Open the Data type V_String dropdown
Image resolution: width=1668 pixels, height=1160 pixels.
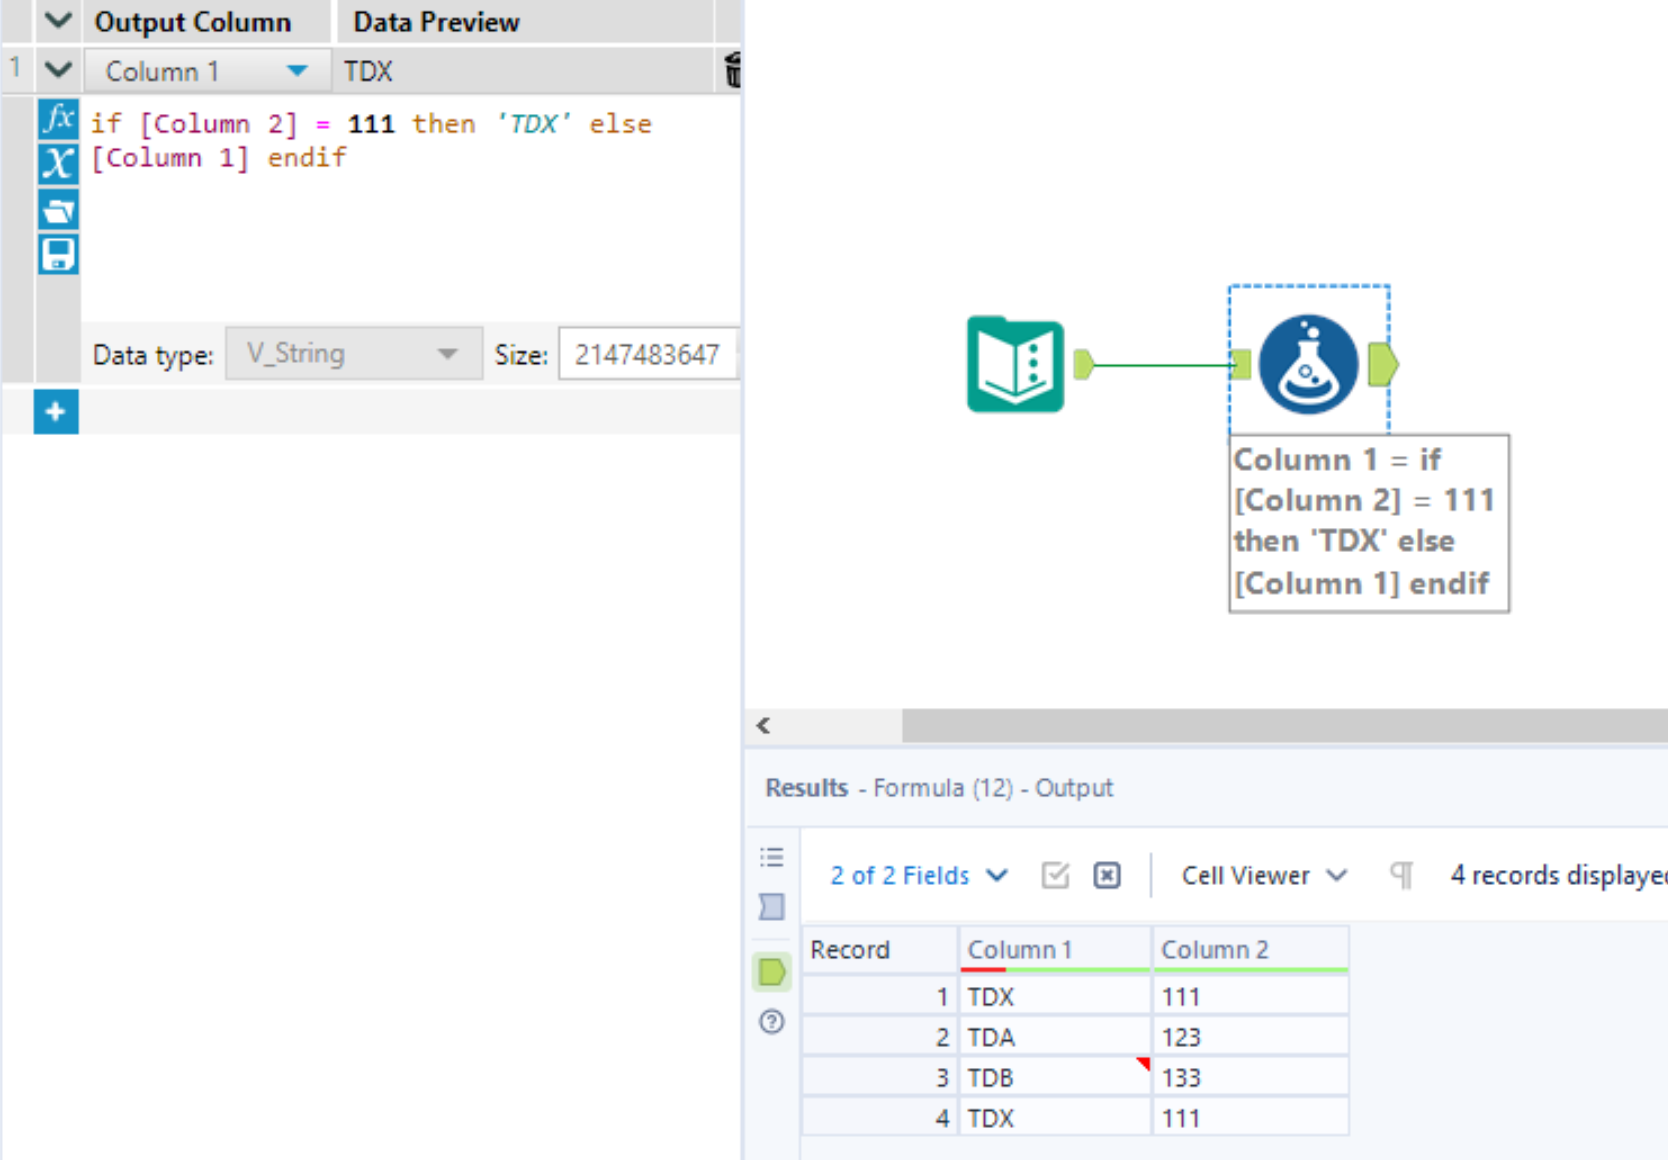point(354,353)
